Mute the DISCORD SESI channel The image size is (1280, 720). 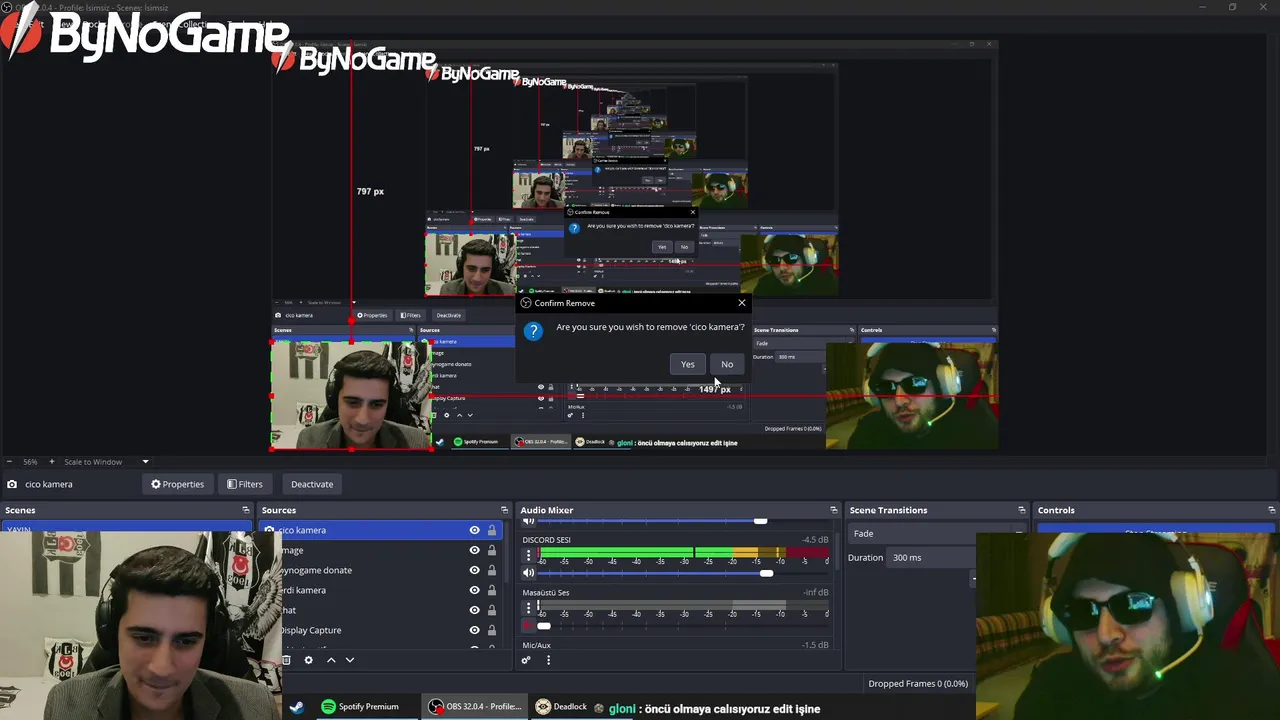529,573
